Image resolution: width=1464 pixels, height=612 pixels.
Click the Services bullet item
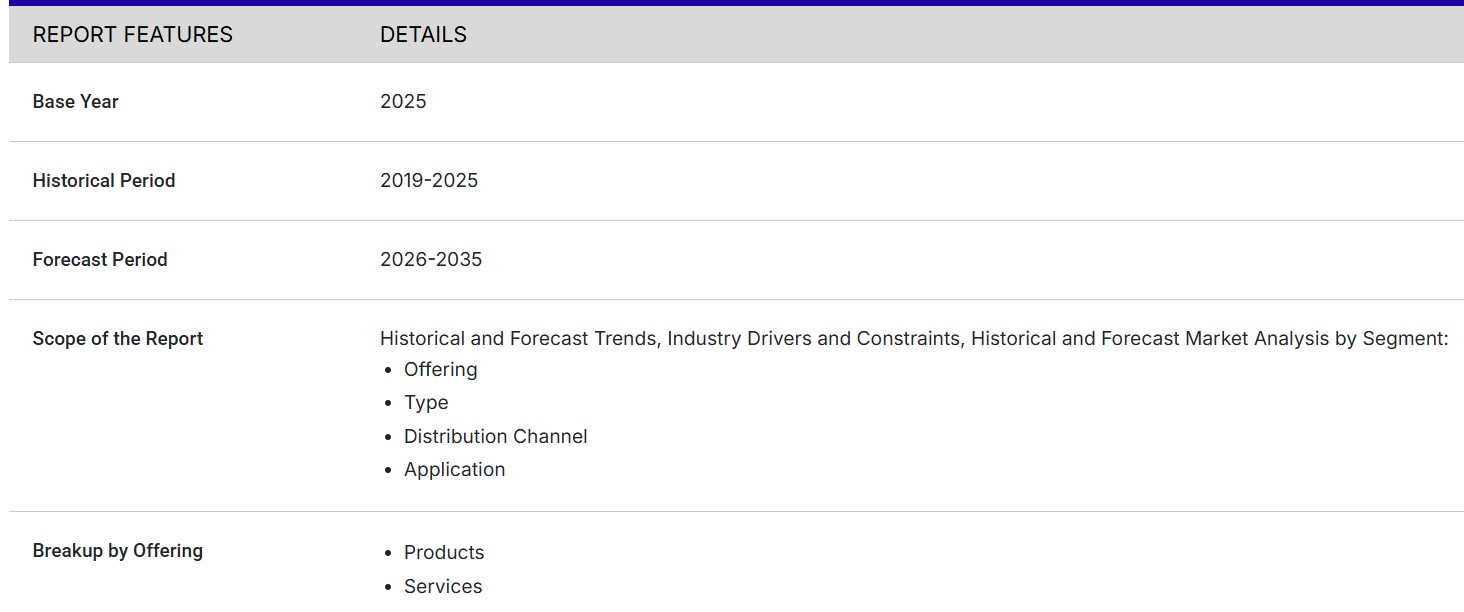pos(443,587)
